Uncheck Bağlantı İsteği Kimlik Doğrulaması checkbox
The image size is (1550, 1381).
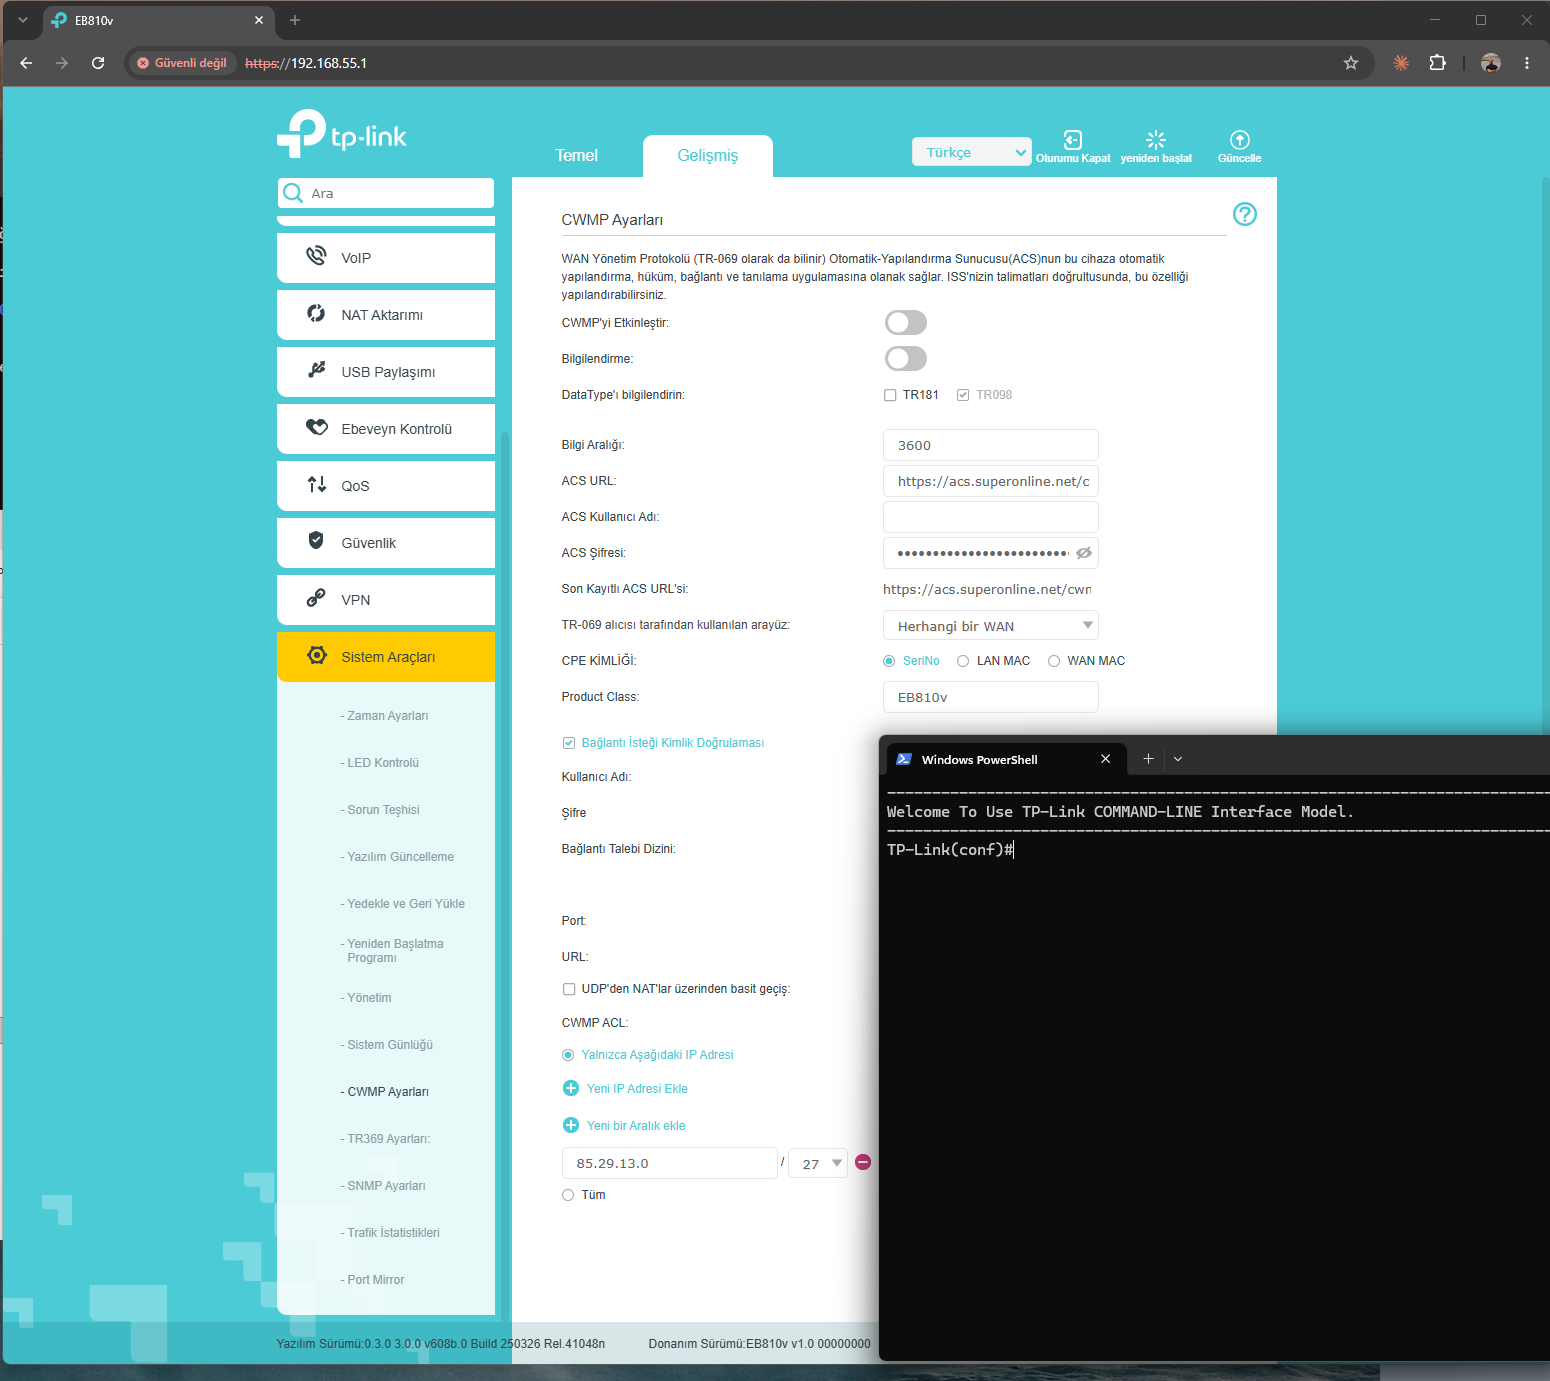569,743
